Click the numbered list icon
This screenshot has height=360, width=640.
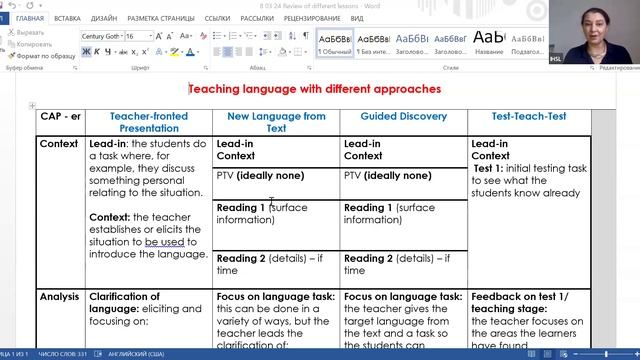click(x=233, y=36)
